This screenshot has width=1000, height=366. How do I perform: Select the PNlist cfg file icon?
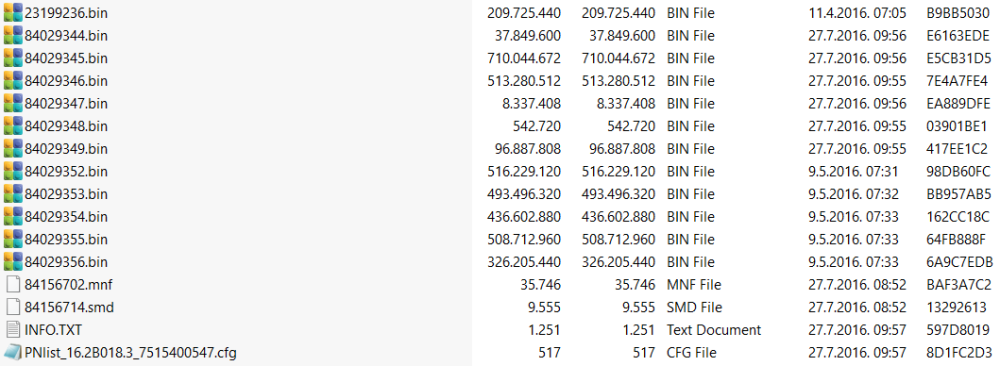[x=13, y=352]
